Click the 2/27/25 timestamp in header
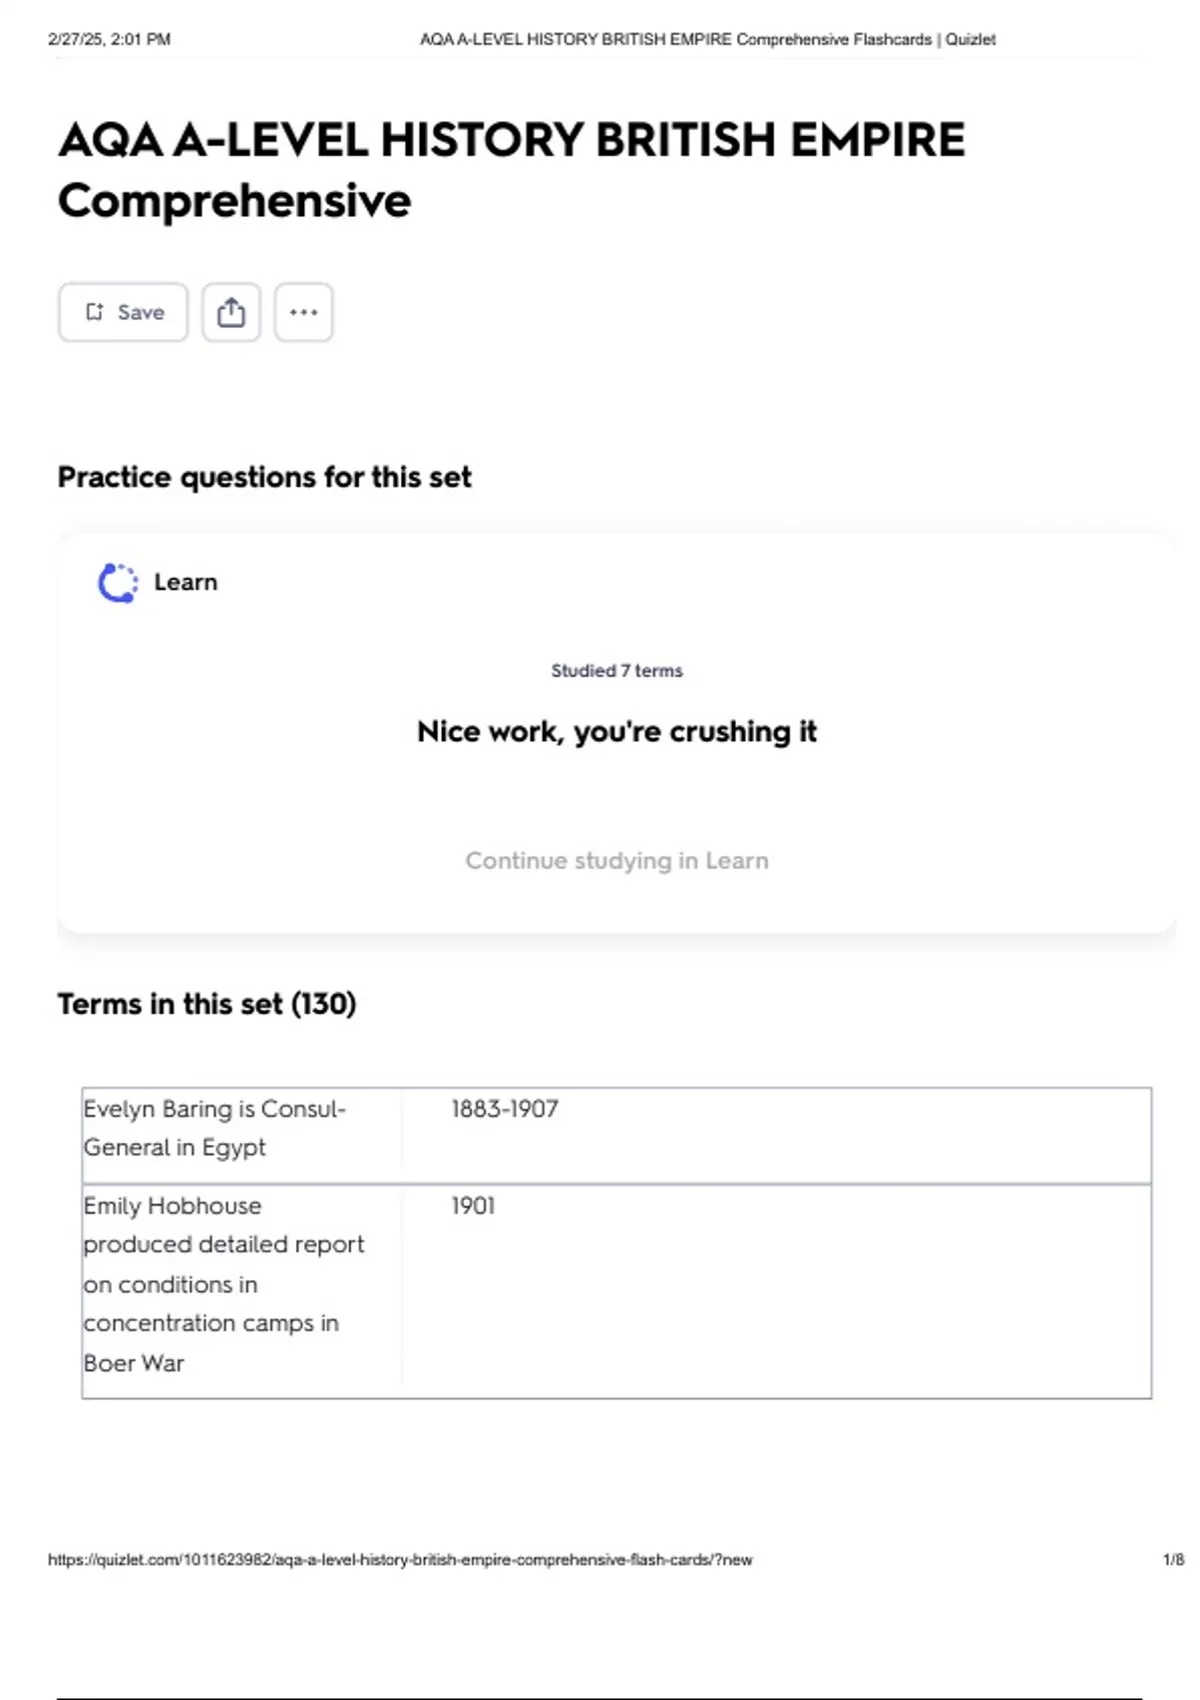The image size is (1200, 1700). (109, 40)
